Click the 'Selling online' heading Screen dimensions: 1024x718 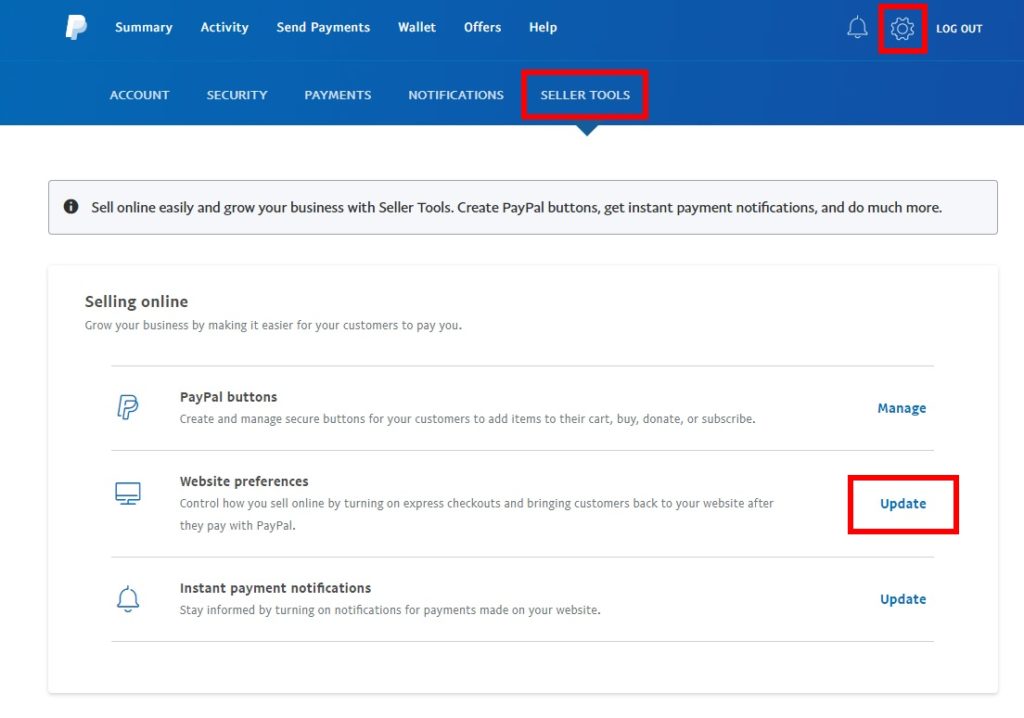pyautogui.click(x=136, y=301)
